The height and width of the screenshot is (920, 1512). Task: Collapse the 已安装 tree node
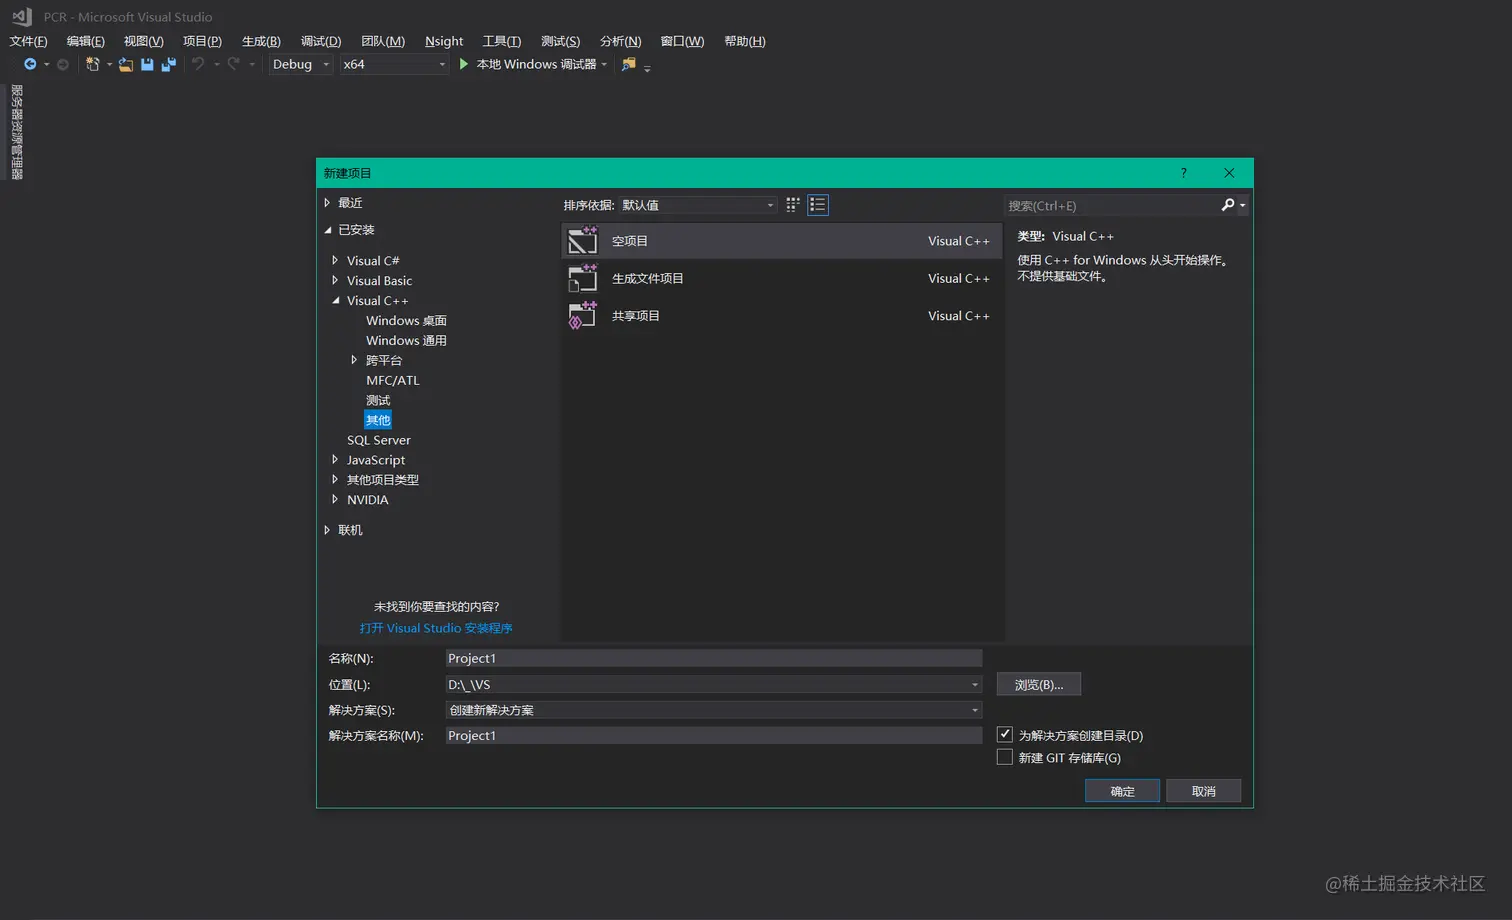[x=327, y=230]
